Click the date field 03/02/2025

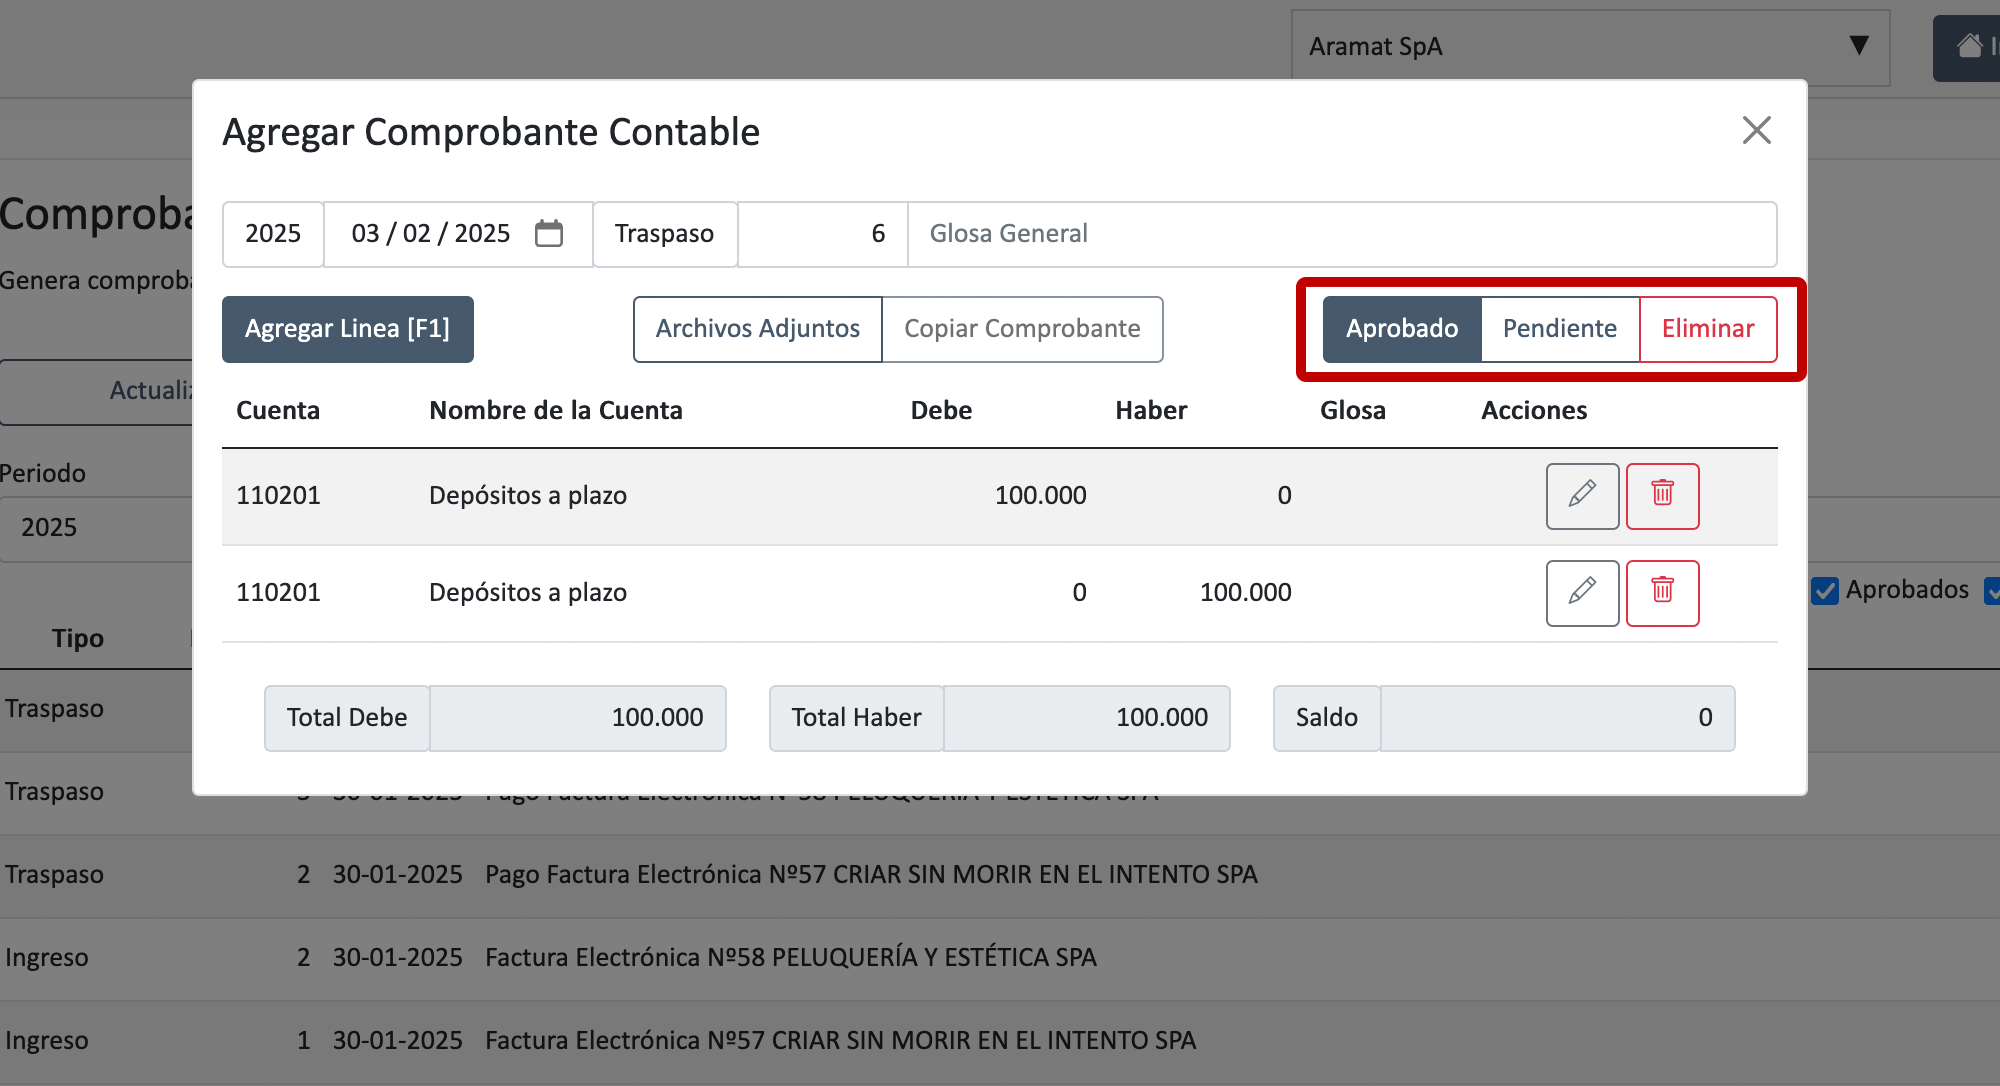tap(430, 234)
